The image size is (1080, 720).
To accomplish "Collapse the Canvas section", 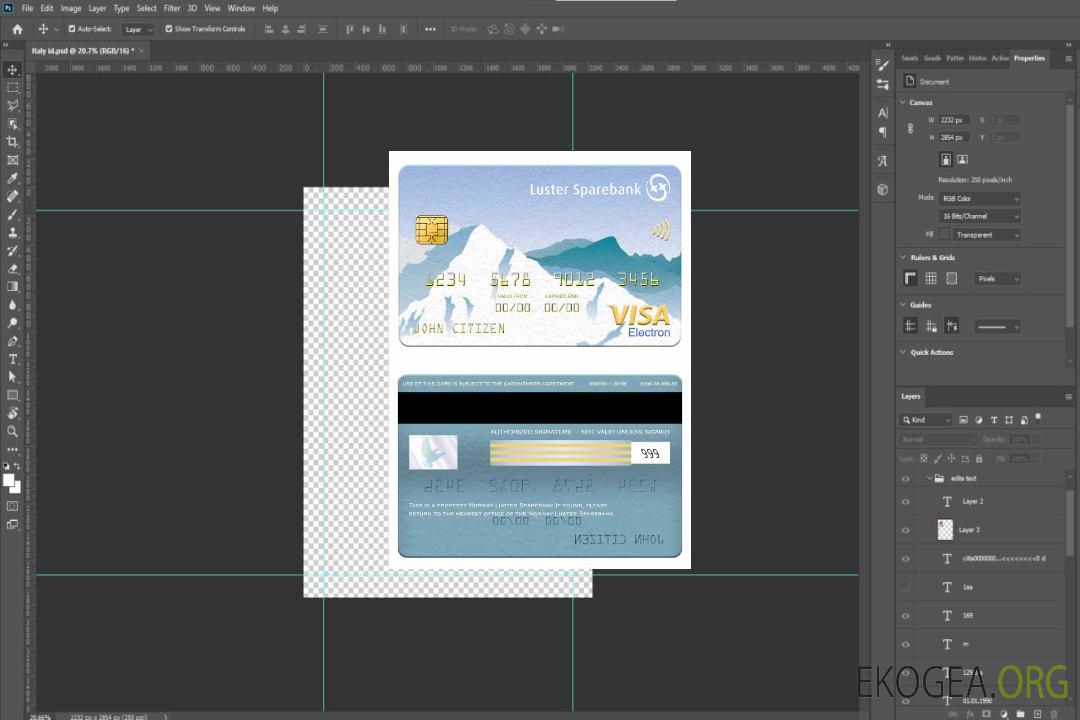I will tap(903, 102).
